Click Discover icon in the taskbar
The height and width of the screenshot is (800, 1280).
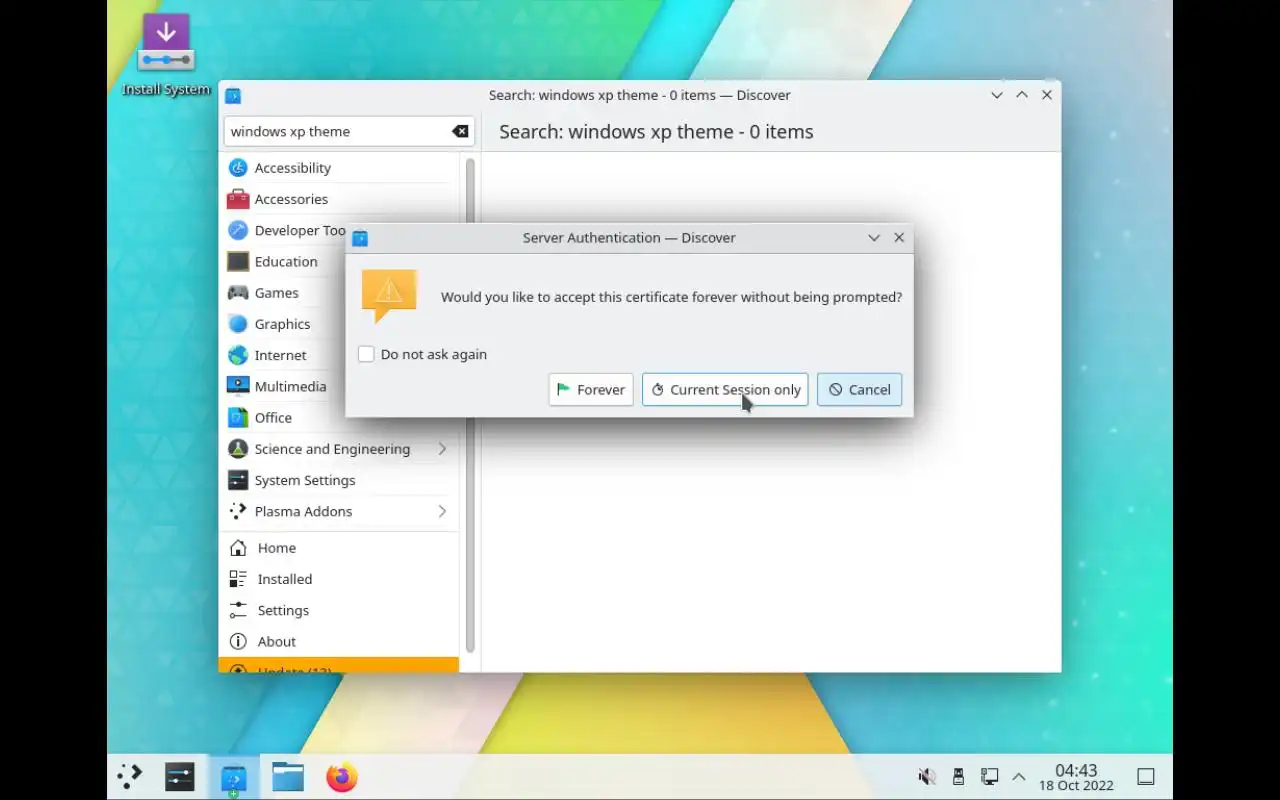[x=233, y=778]
